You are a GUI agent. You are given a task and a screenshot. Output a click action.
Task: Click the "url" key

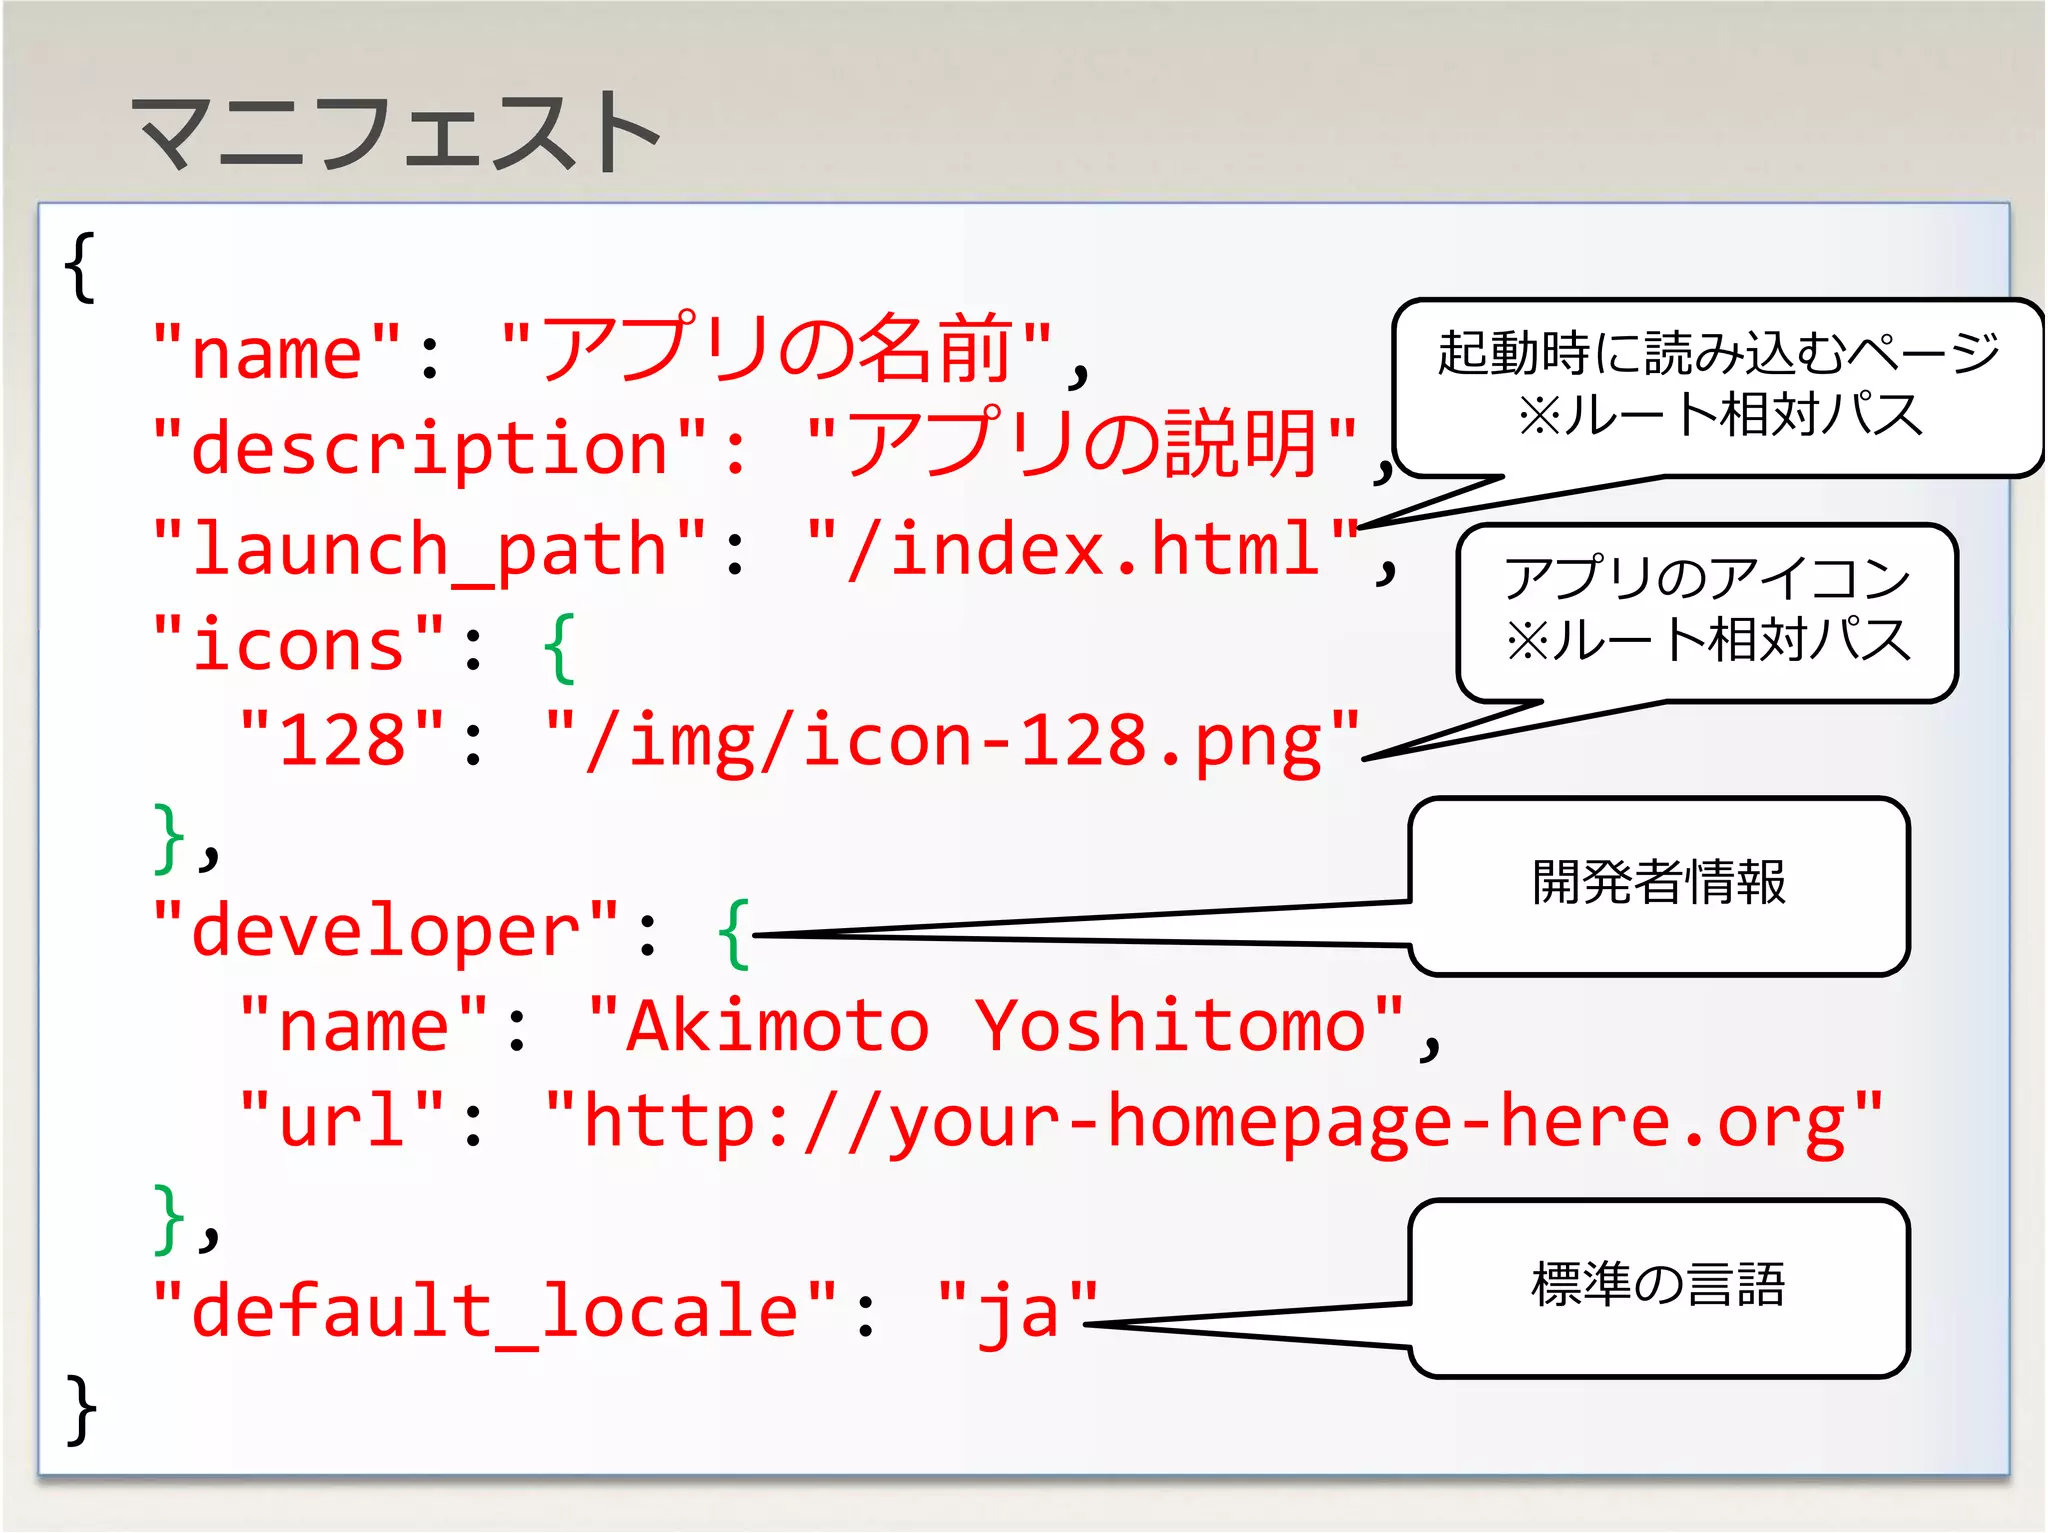tap(342, 1119)
